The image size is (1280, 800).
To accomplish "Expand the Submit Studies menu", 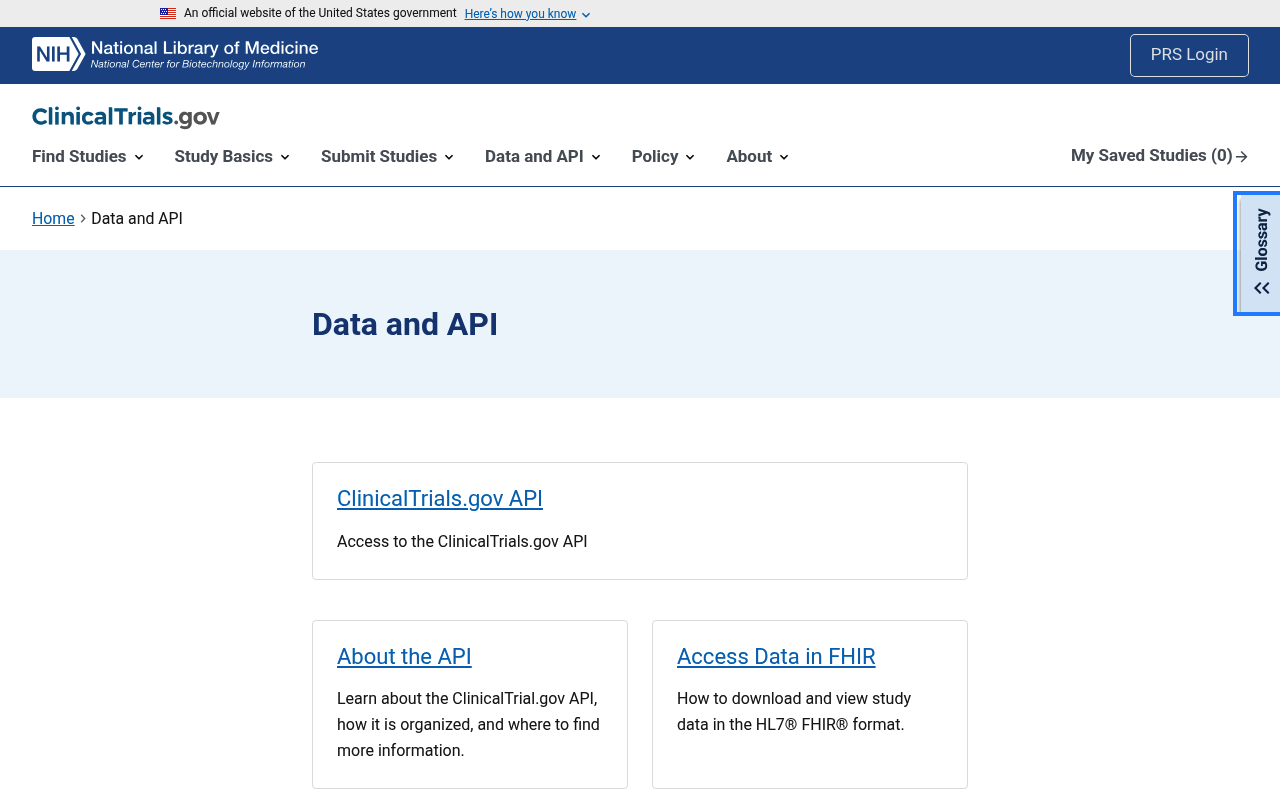I will 387,157.
